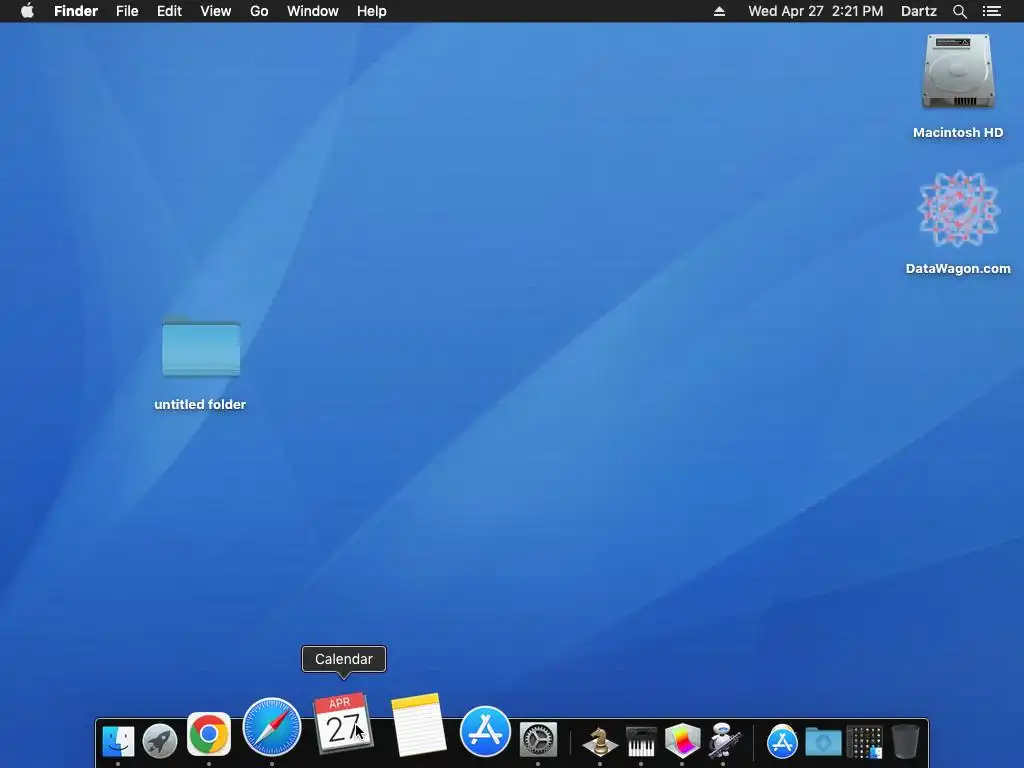
Task: Open the Apple menu
Action: [27, 10]
